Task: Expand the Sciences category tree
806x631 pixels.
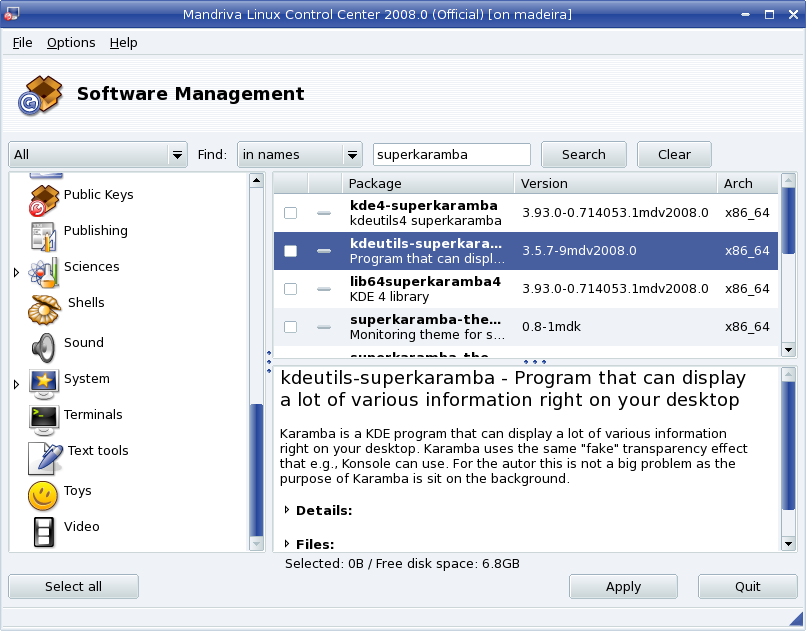Action: 16,272
